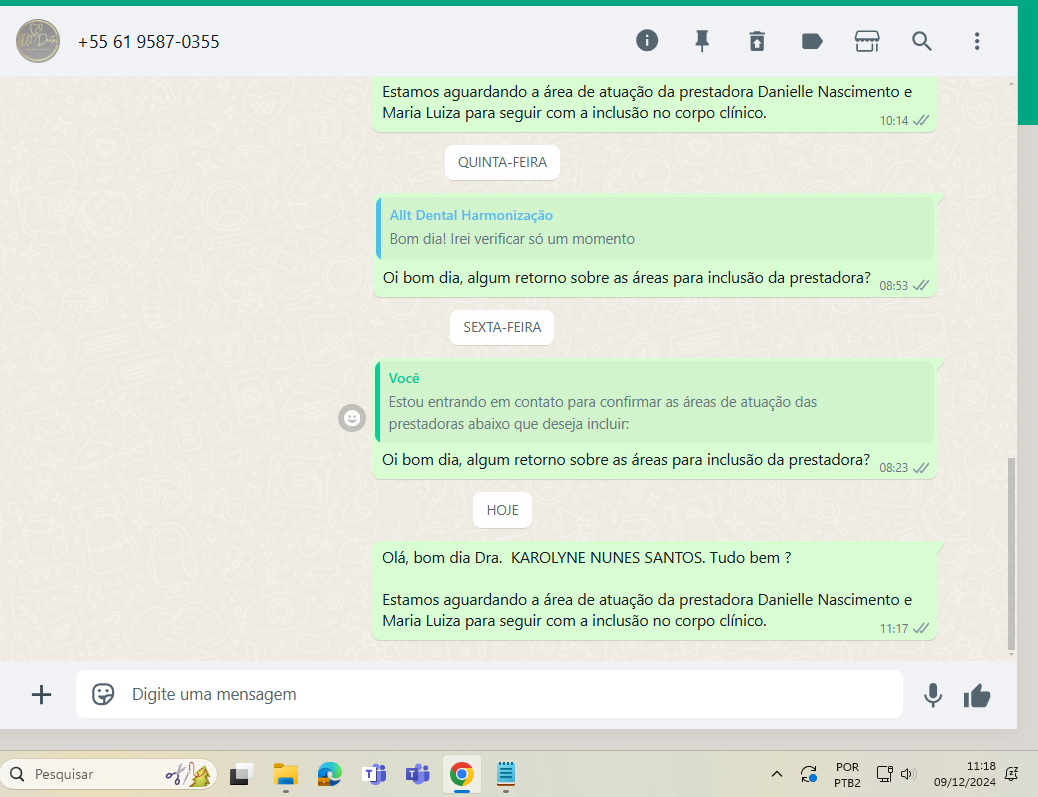The height and width of the screenshot is (797, 1038).
Task: Search in conversation with magnifier icon
Action: [921, 41]
